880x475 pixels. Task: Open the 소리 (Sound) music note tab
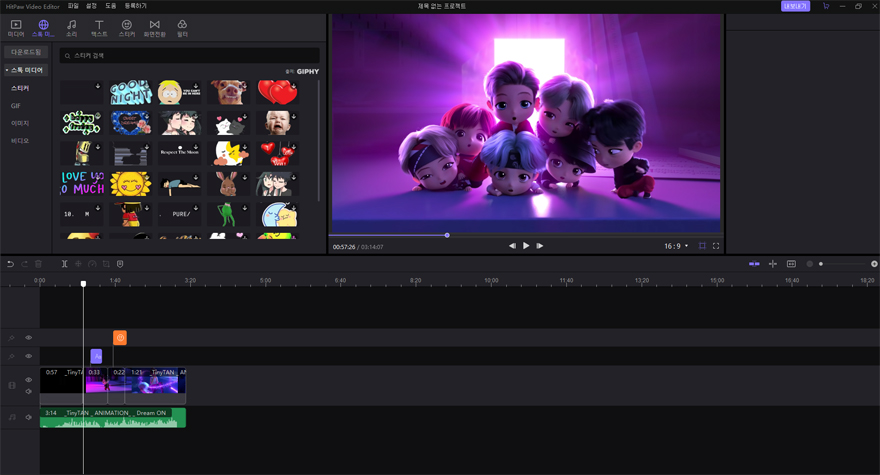pyautogui.click(x=71, y=28)
